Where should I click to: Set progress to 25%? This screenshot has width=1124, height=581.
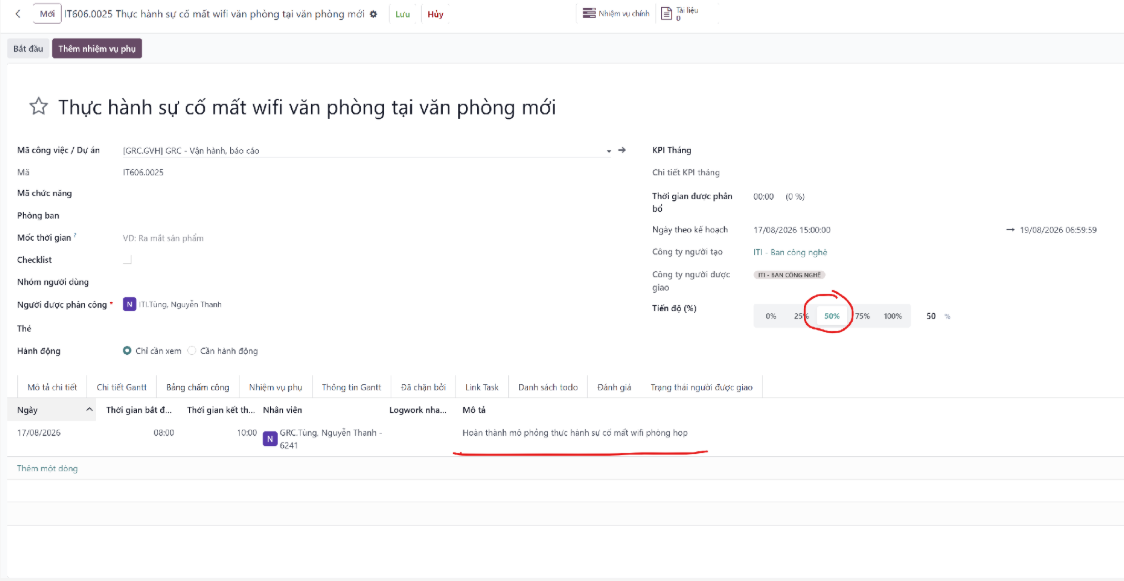coord(801,316)
